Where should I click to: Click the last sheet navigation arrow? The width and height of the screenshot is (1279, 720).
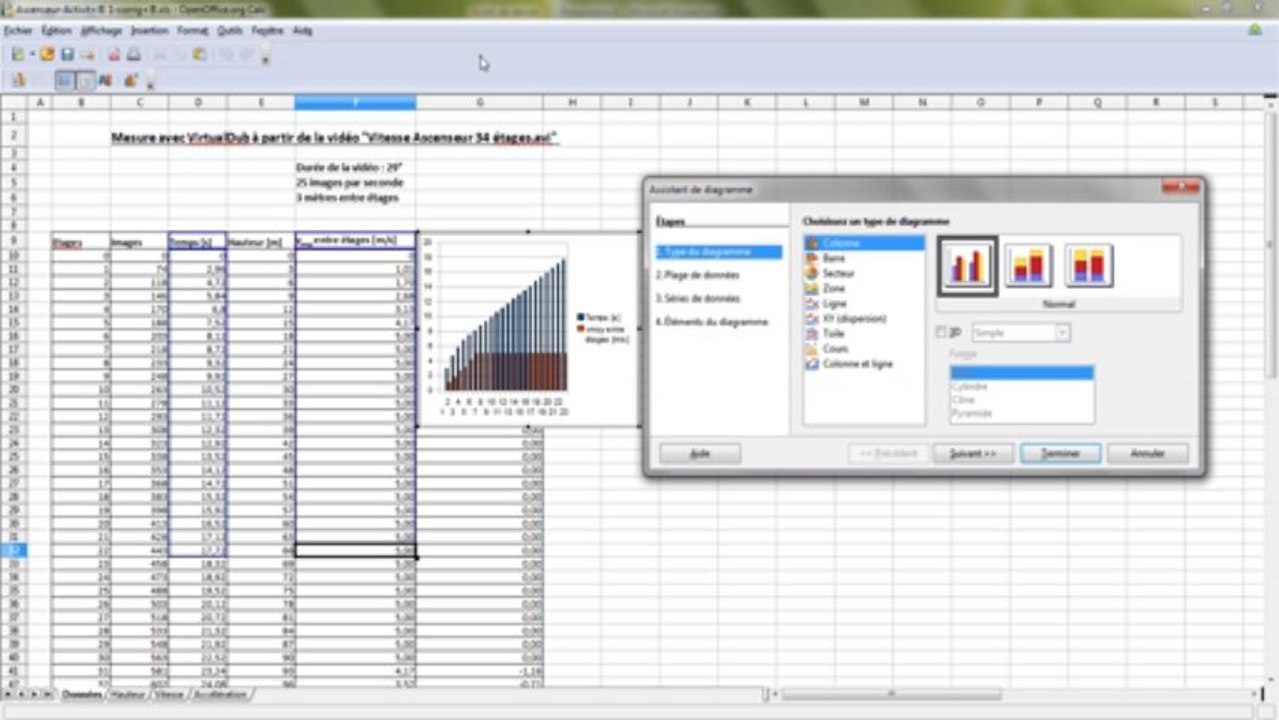(x=47, y=694)
